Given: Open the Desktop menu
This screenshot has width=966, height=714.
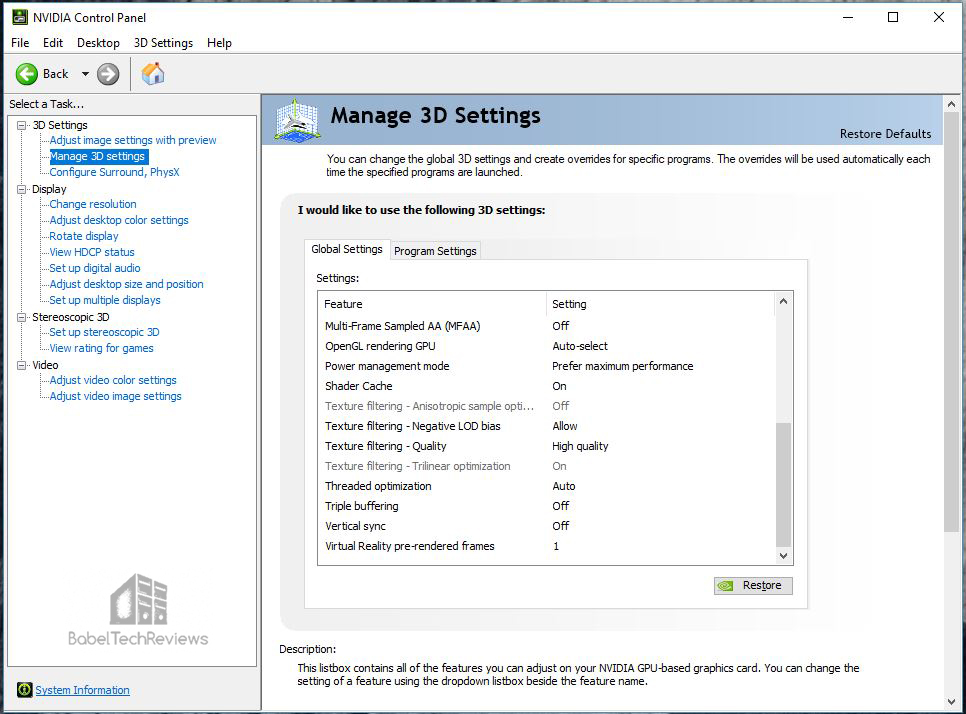Looking at the screenshot, I should coord(98,43).
